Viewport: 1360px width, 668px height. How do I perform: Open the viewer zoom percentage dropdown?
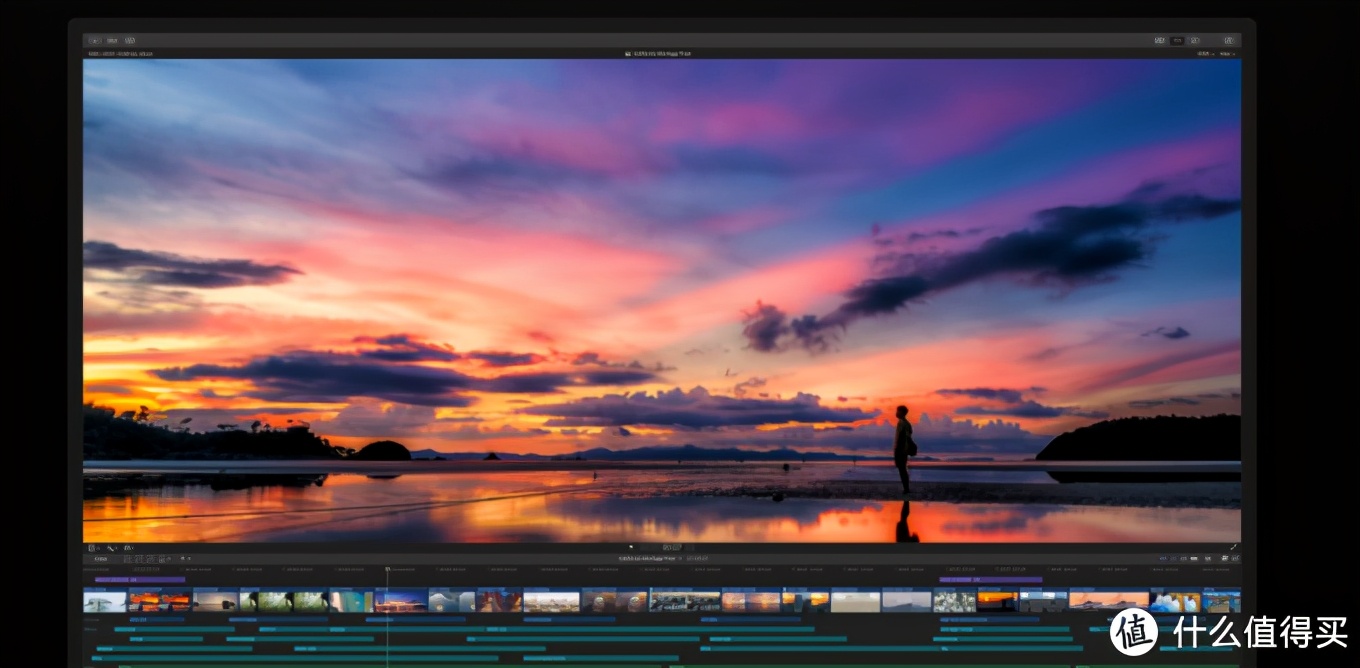point(1203,53)
